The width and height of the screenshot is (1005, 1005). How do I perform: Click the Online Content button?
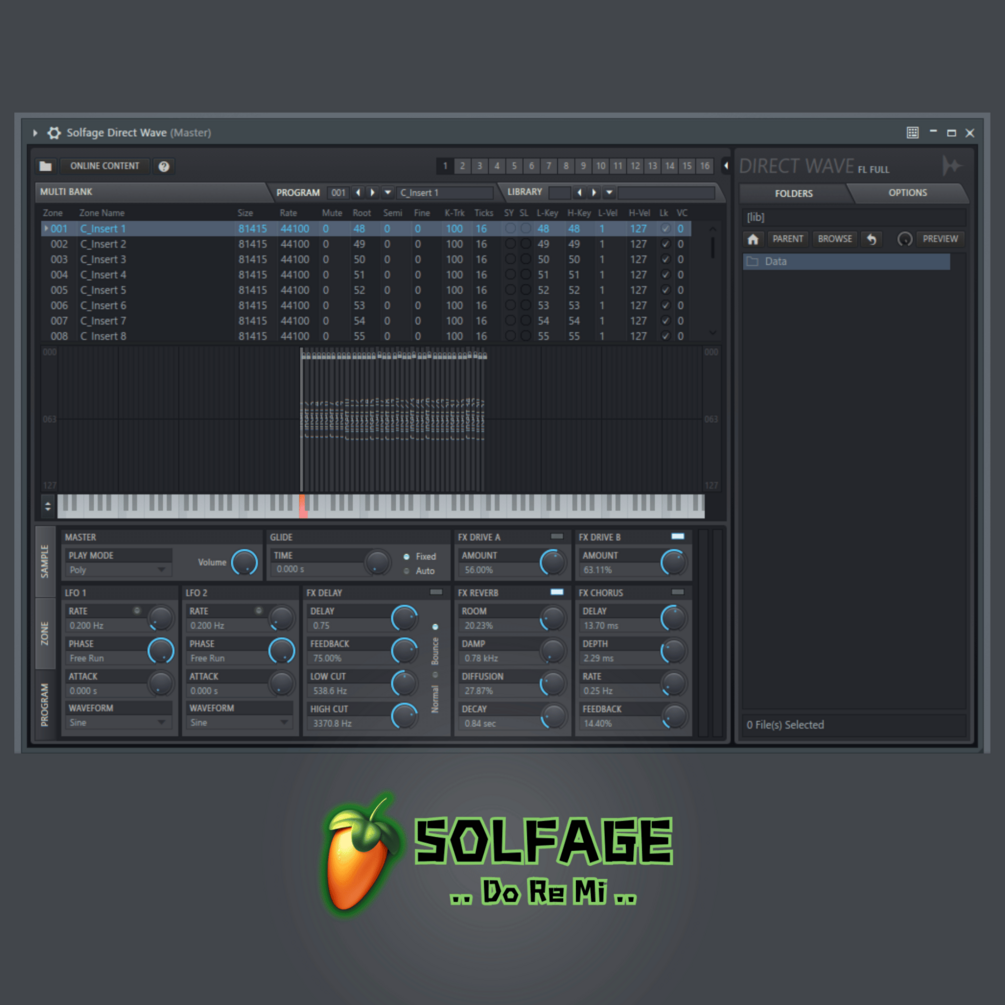click(104, 166)
